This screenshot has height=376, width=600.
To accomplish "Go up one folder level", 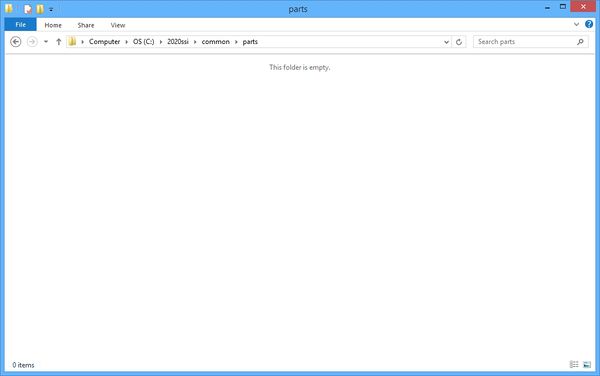I will [x=59, y=42].
